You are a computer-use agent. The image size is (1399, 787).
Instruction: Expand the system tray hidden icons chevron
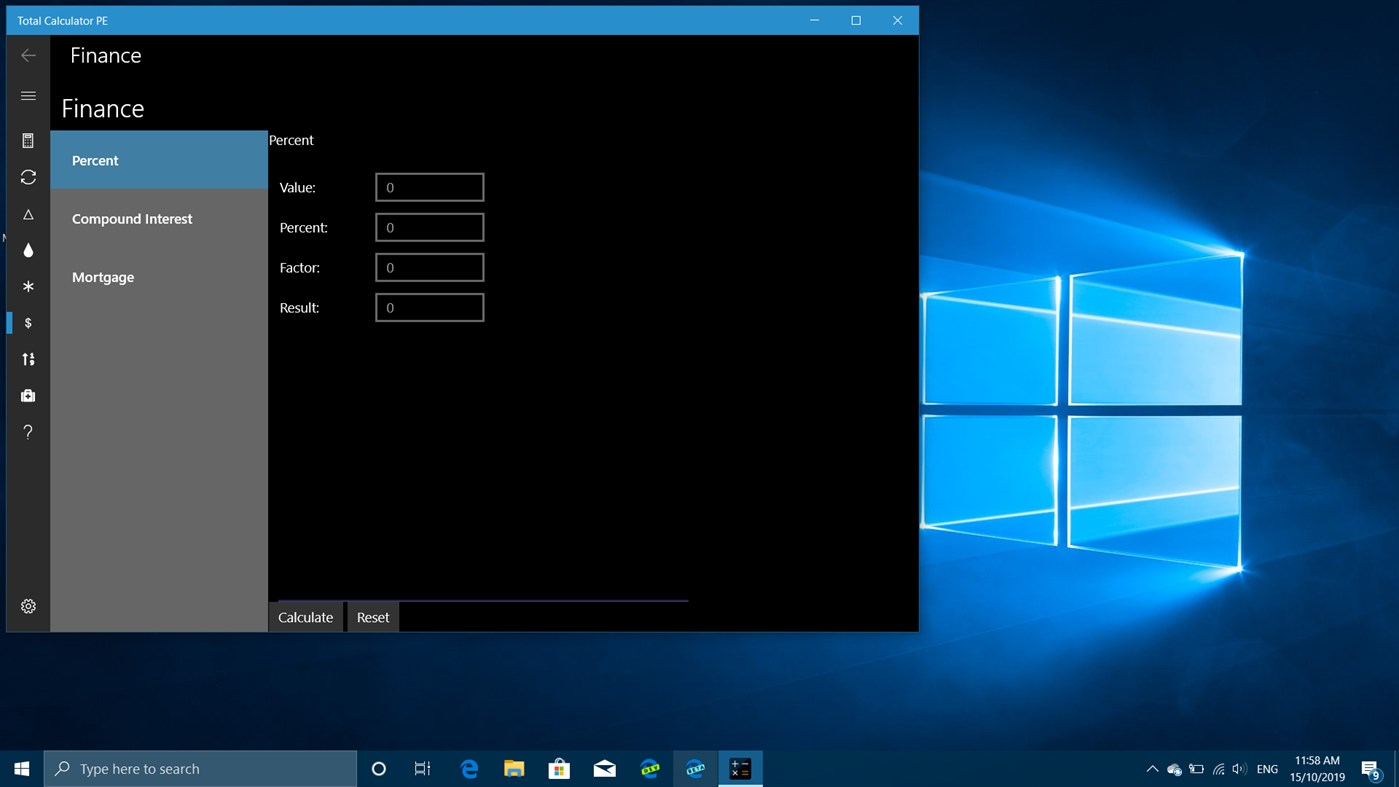[1151, 768]
